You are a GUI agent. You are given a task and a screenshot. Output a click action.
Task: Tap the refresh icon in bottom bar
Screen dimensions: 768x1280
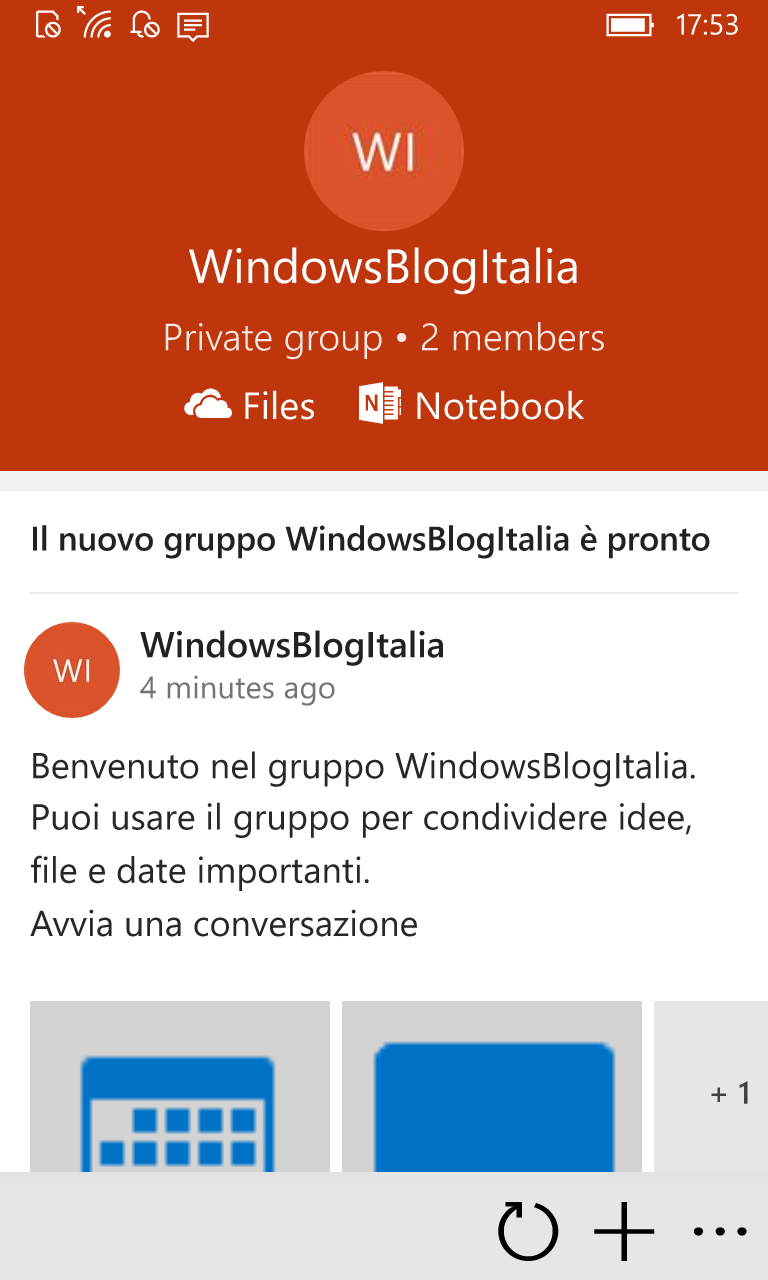point(528,1231)
